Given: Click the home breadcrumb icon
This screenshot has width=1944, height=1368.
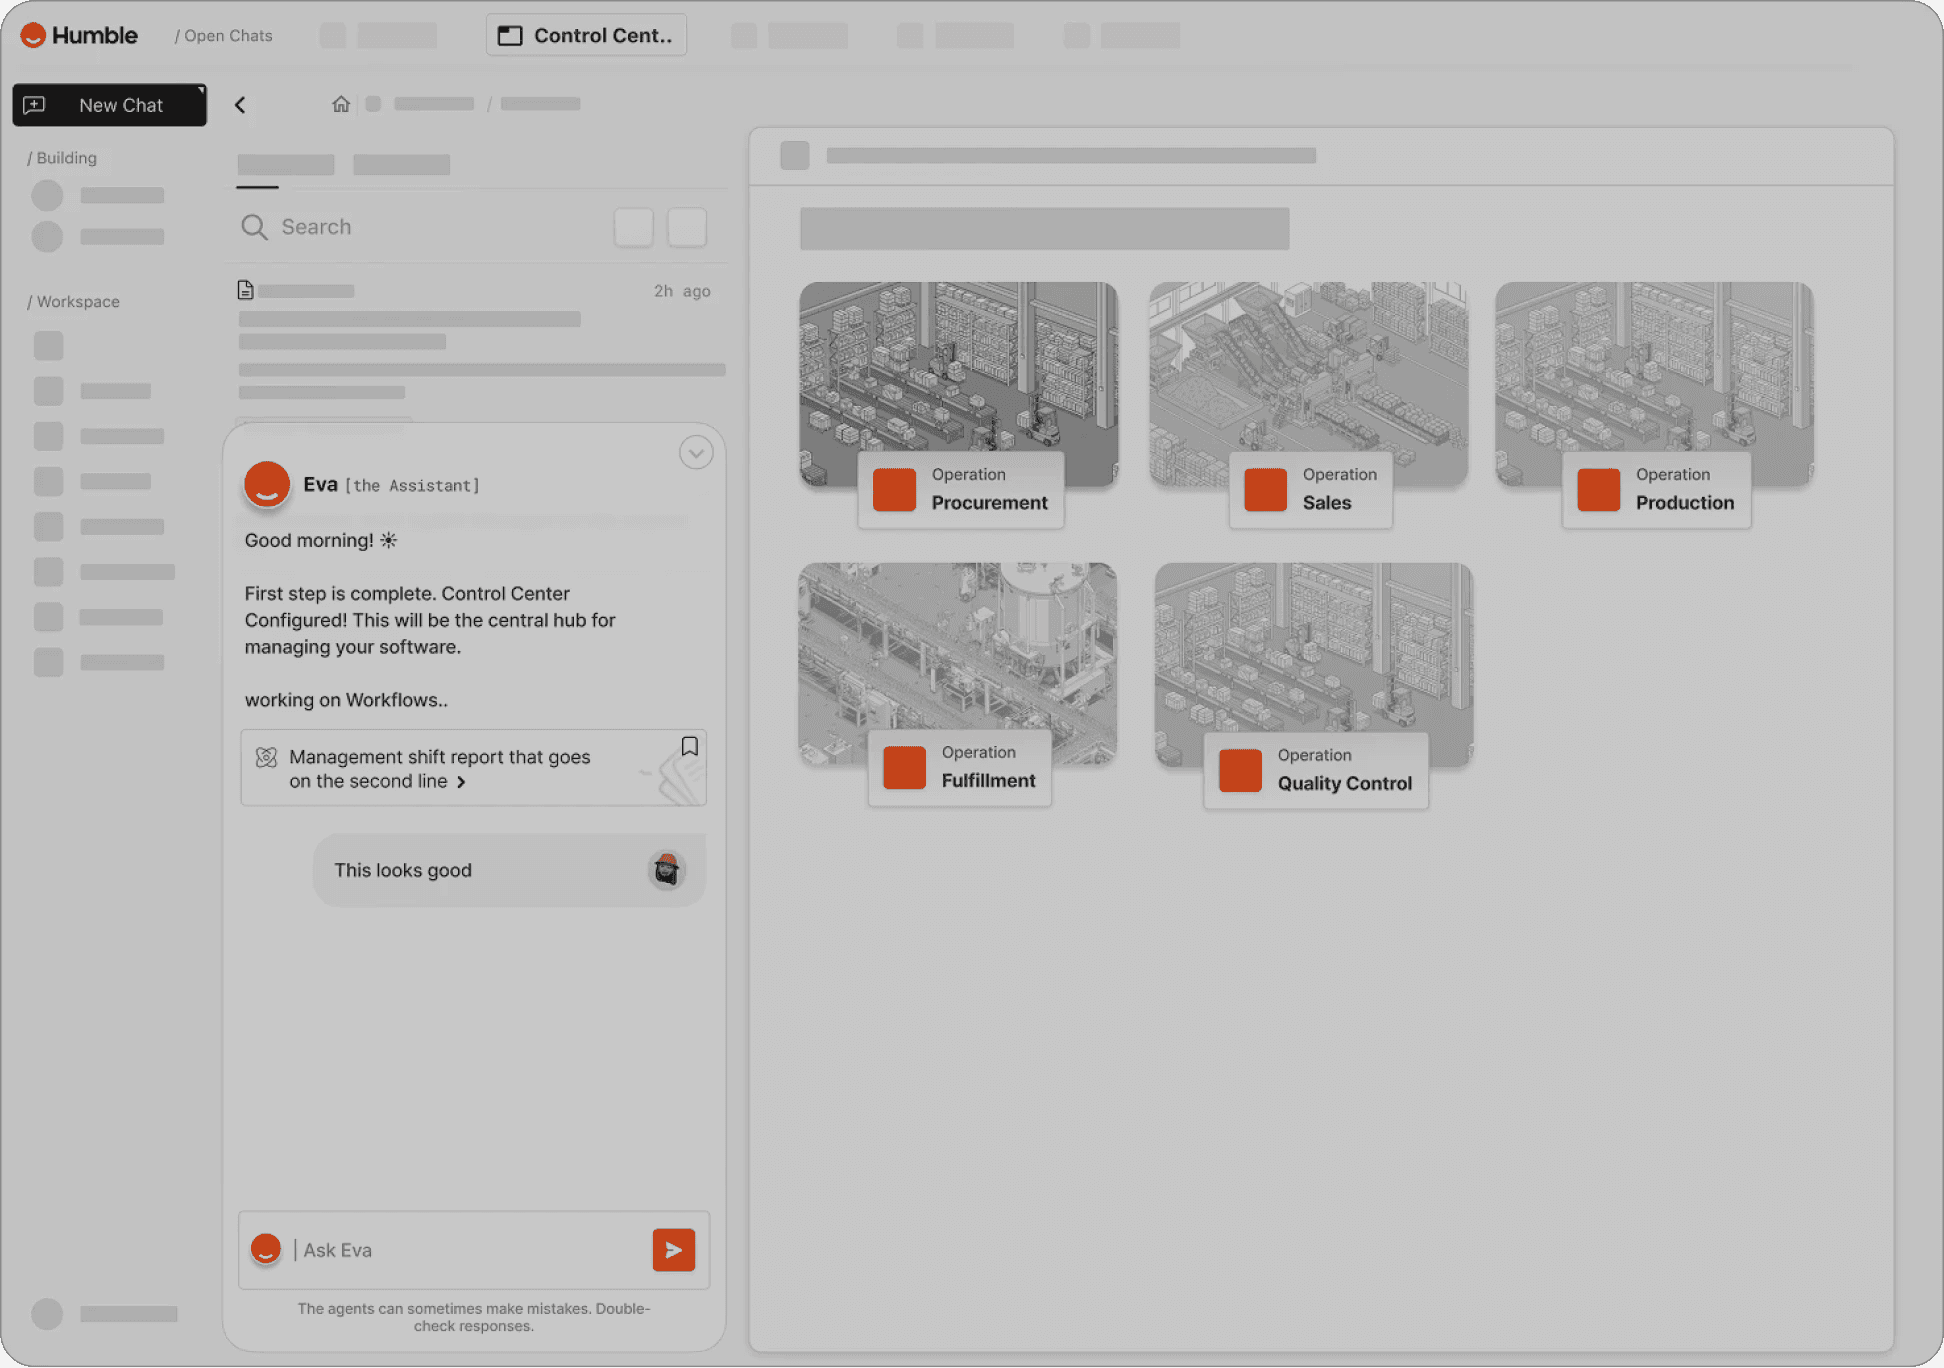Looking at the screenshot, I should pyautogui.click(x=341, y=104).
